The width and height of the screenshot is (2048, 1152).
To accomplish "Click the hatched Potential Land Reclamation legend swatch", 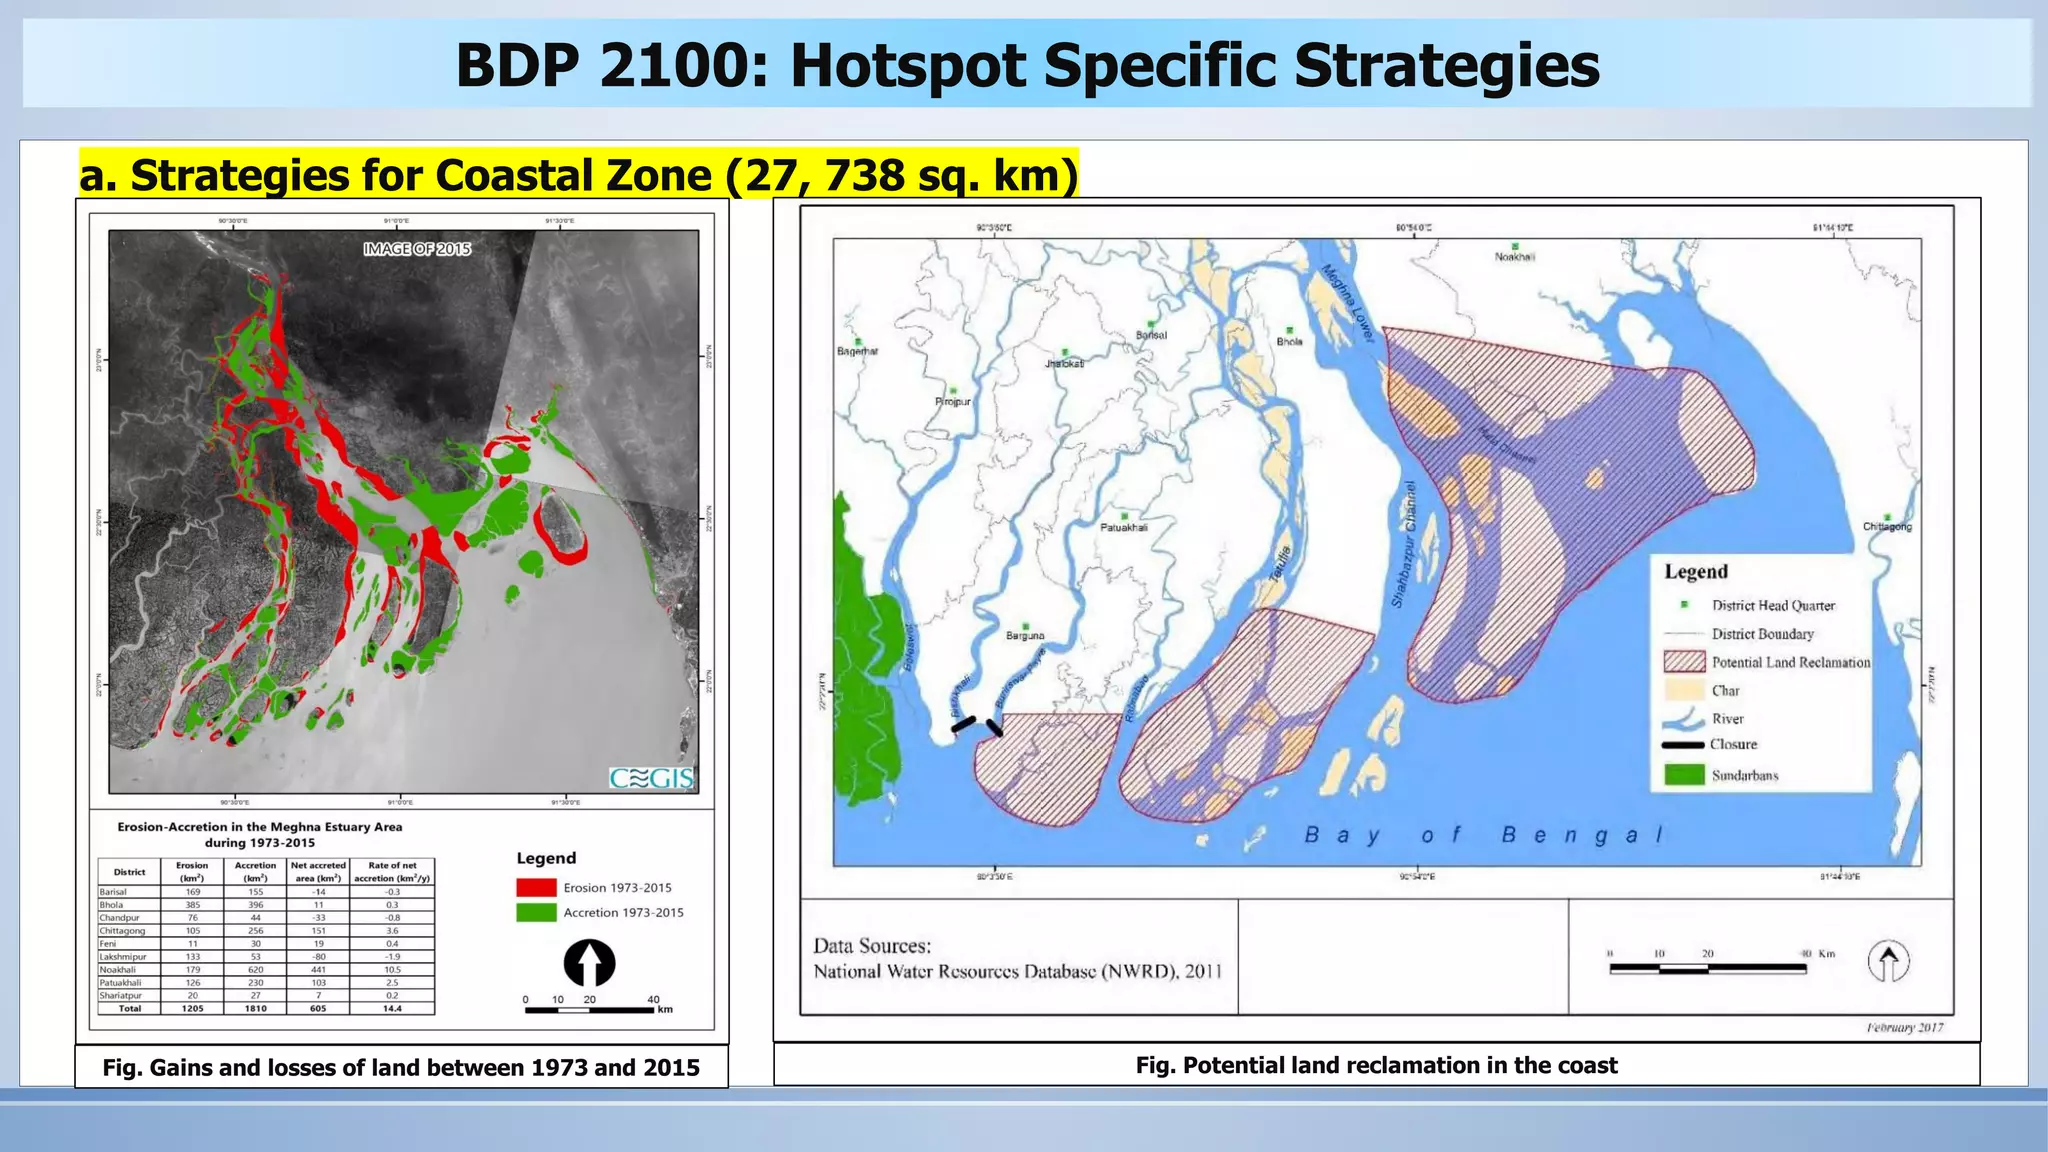I will (1684, 662).
